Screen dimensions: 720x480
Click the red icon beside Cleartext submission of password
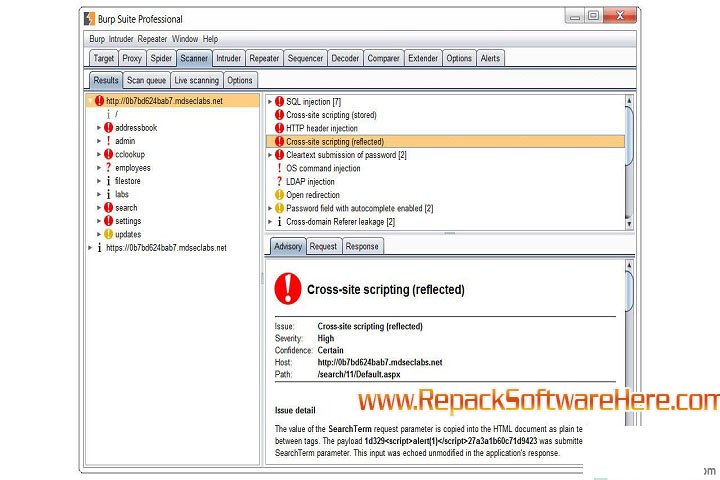point(279,155)
